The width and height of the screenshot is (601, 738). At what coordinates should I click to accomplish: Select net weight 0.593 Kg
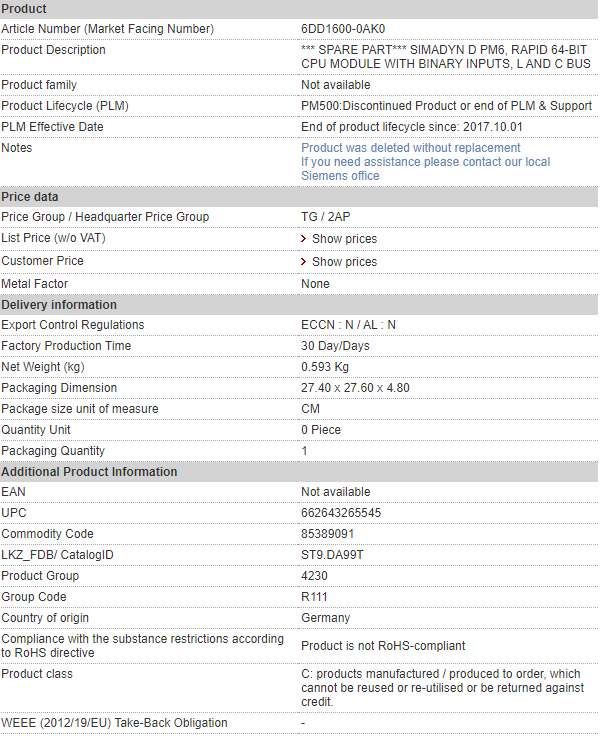[x=325, y=367]
